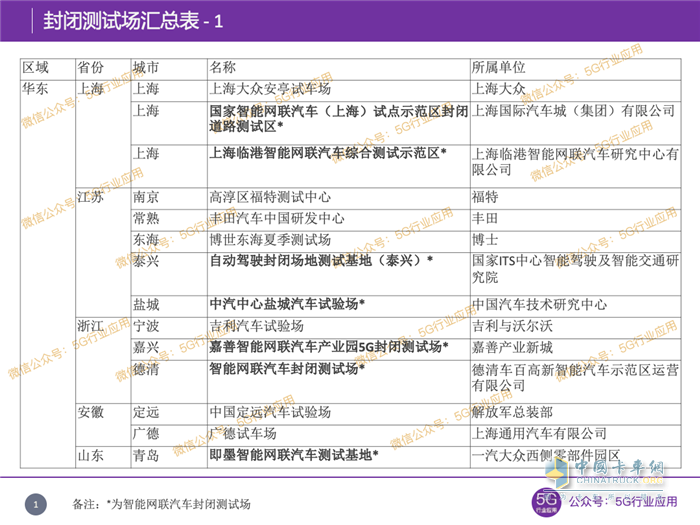Click the 宁波 city cell
Image resolution: width=700 pixels, height=525 pixels.
(x=169, y=328)
